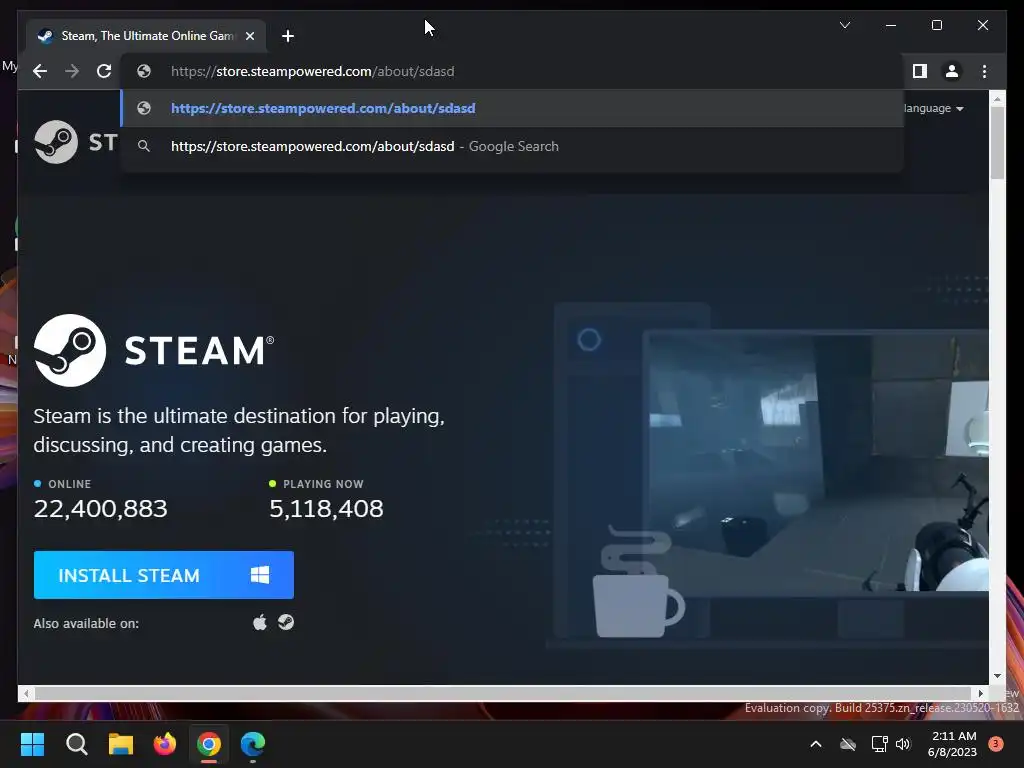
Task: Open the language dropdown on Steam
Action: click(935, 108)
